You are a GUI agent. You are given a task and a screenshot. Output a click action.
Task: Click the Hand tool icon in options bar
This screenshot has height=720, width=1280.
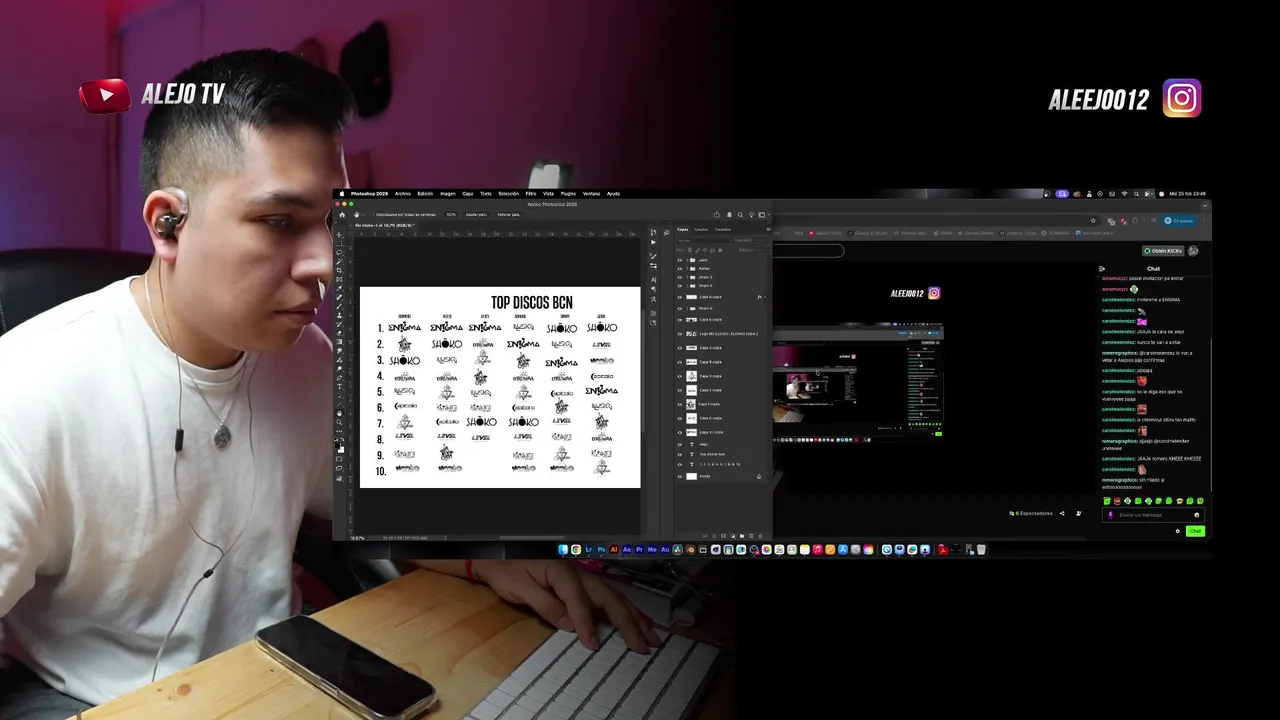pos(356,215)
